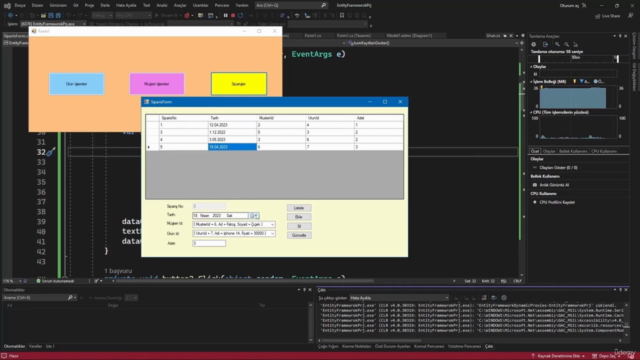Open the İşlem process dropdown
Screen dimensions: 640x360
(53, 24)
